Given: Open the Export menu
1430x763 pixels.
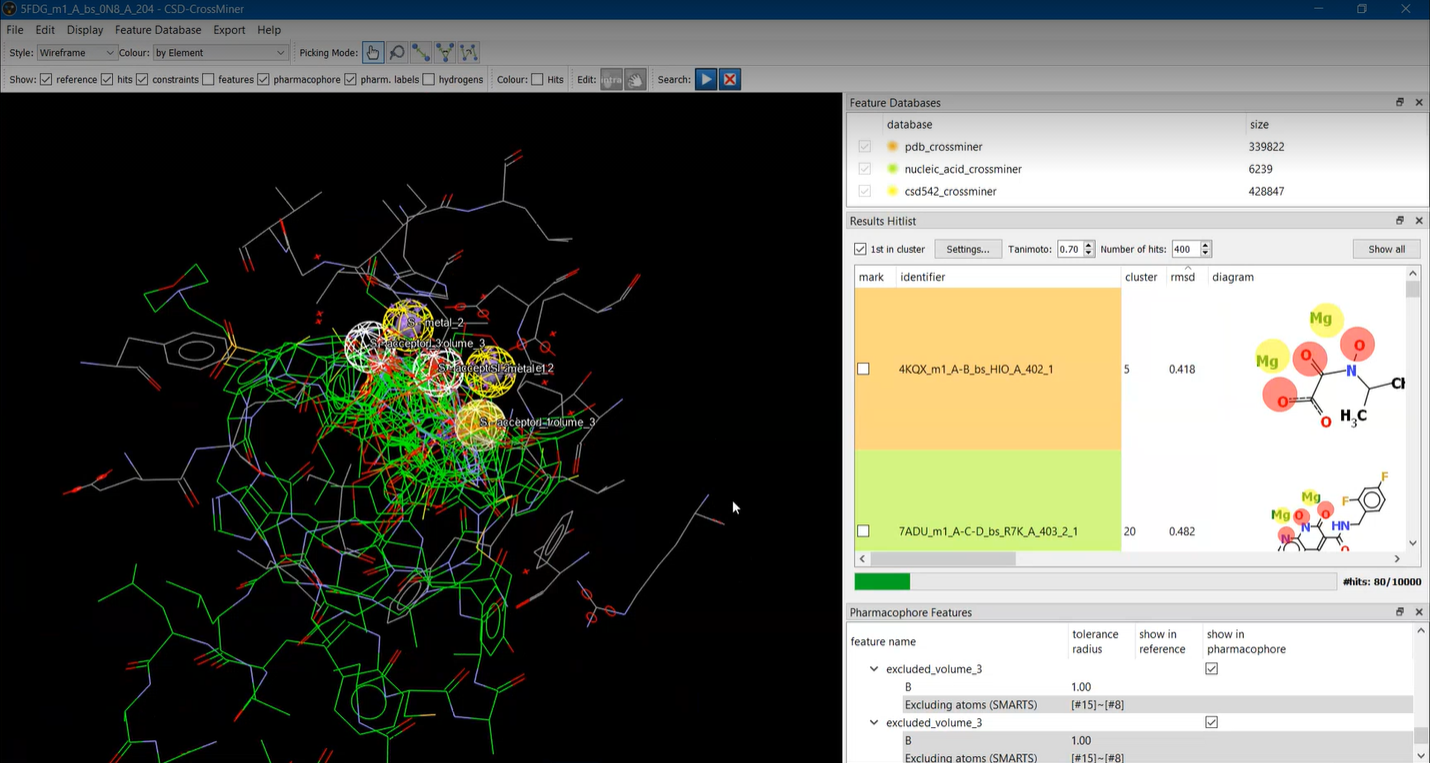Looking at the screenshot, I should click(x=229, y=30).
